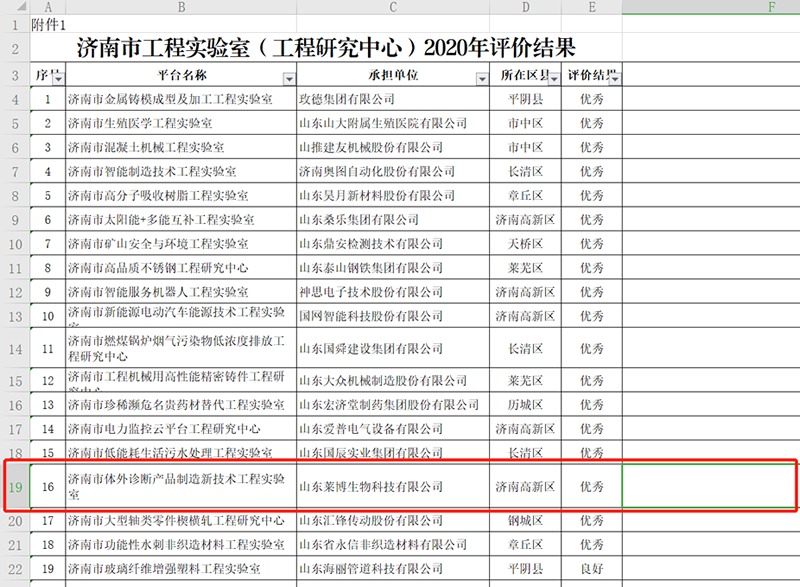Click the active cell F19
The image size is (800, 587).
[709, 486]
